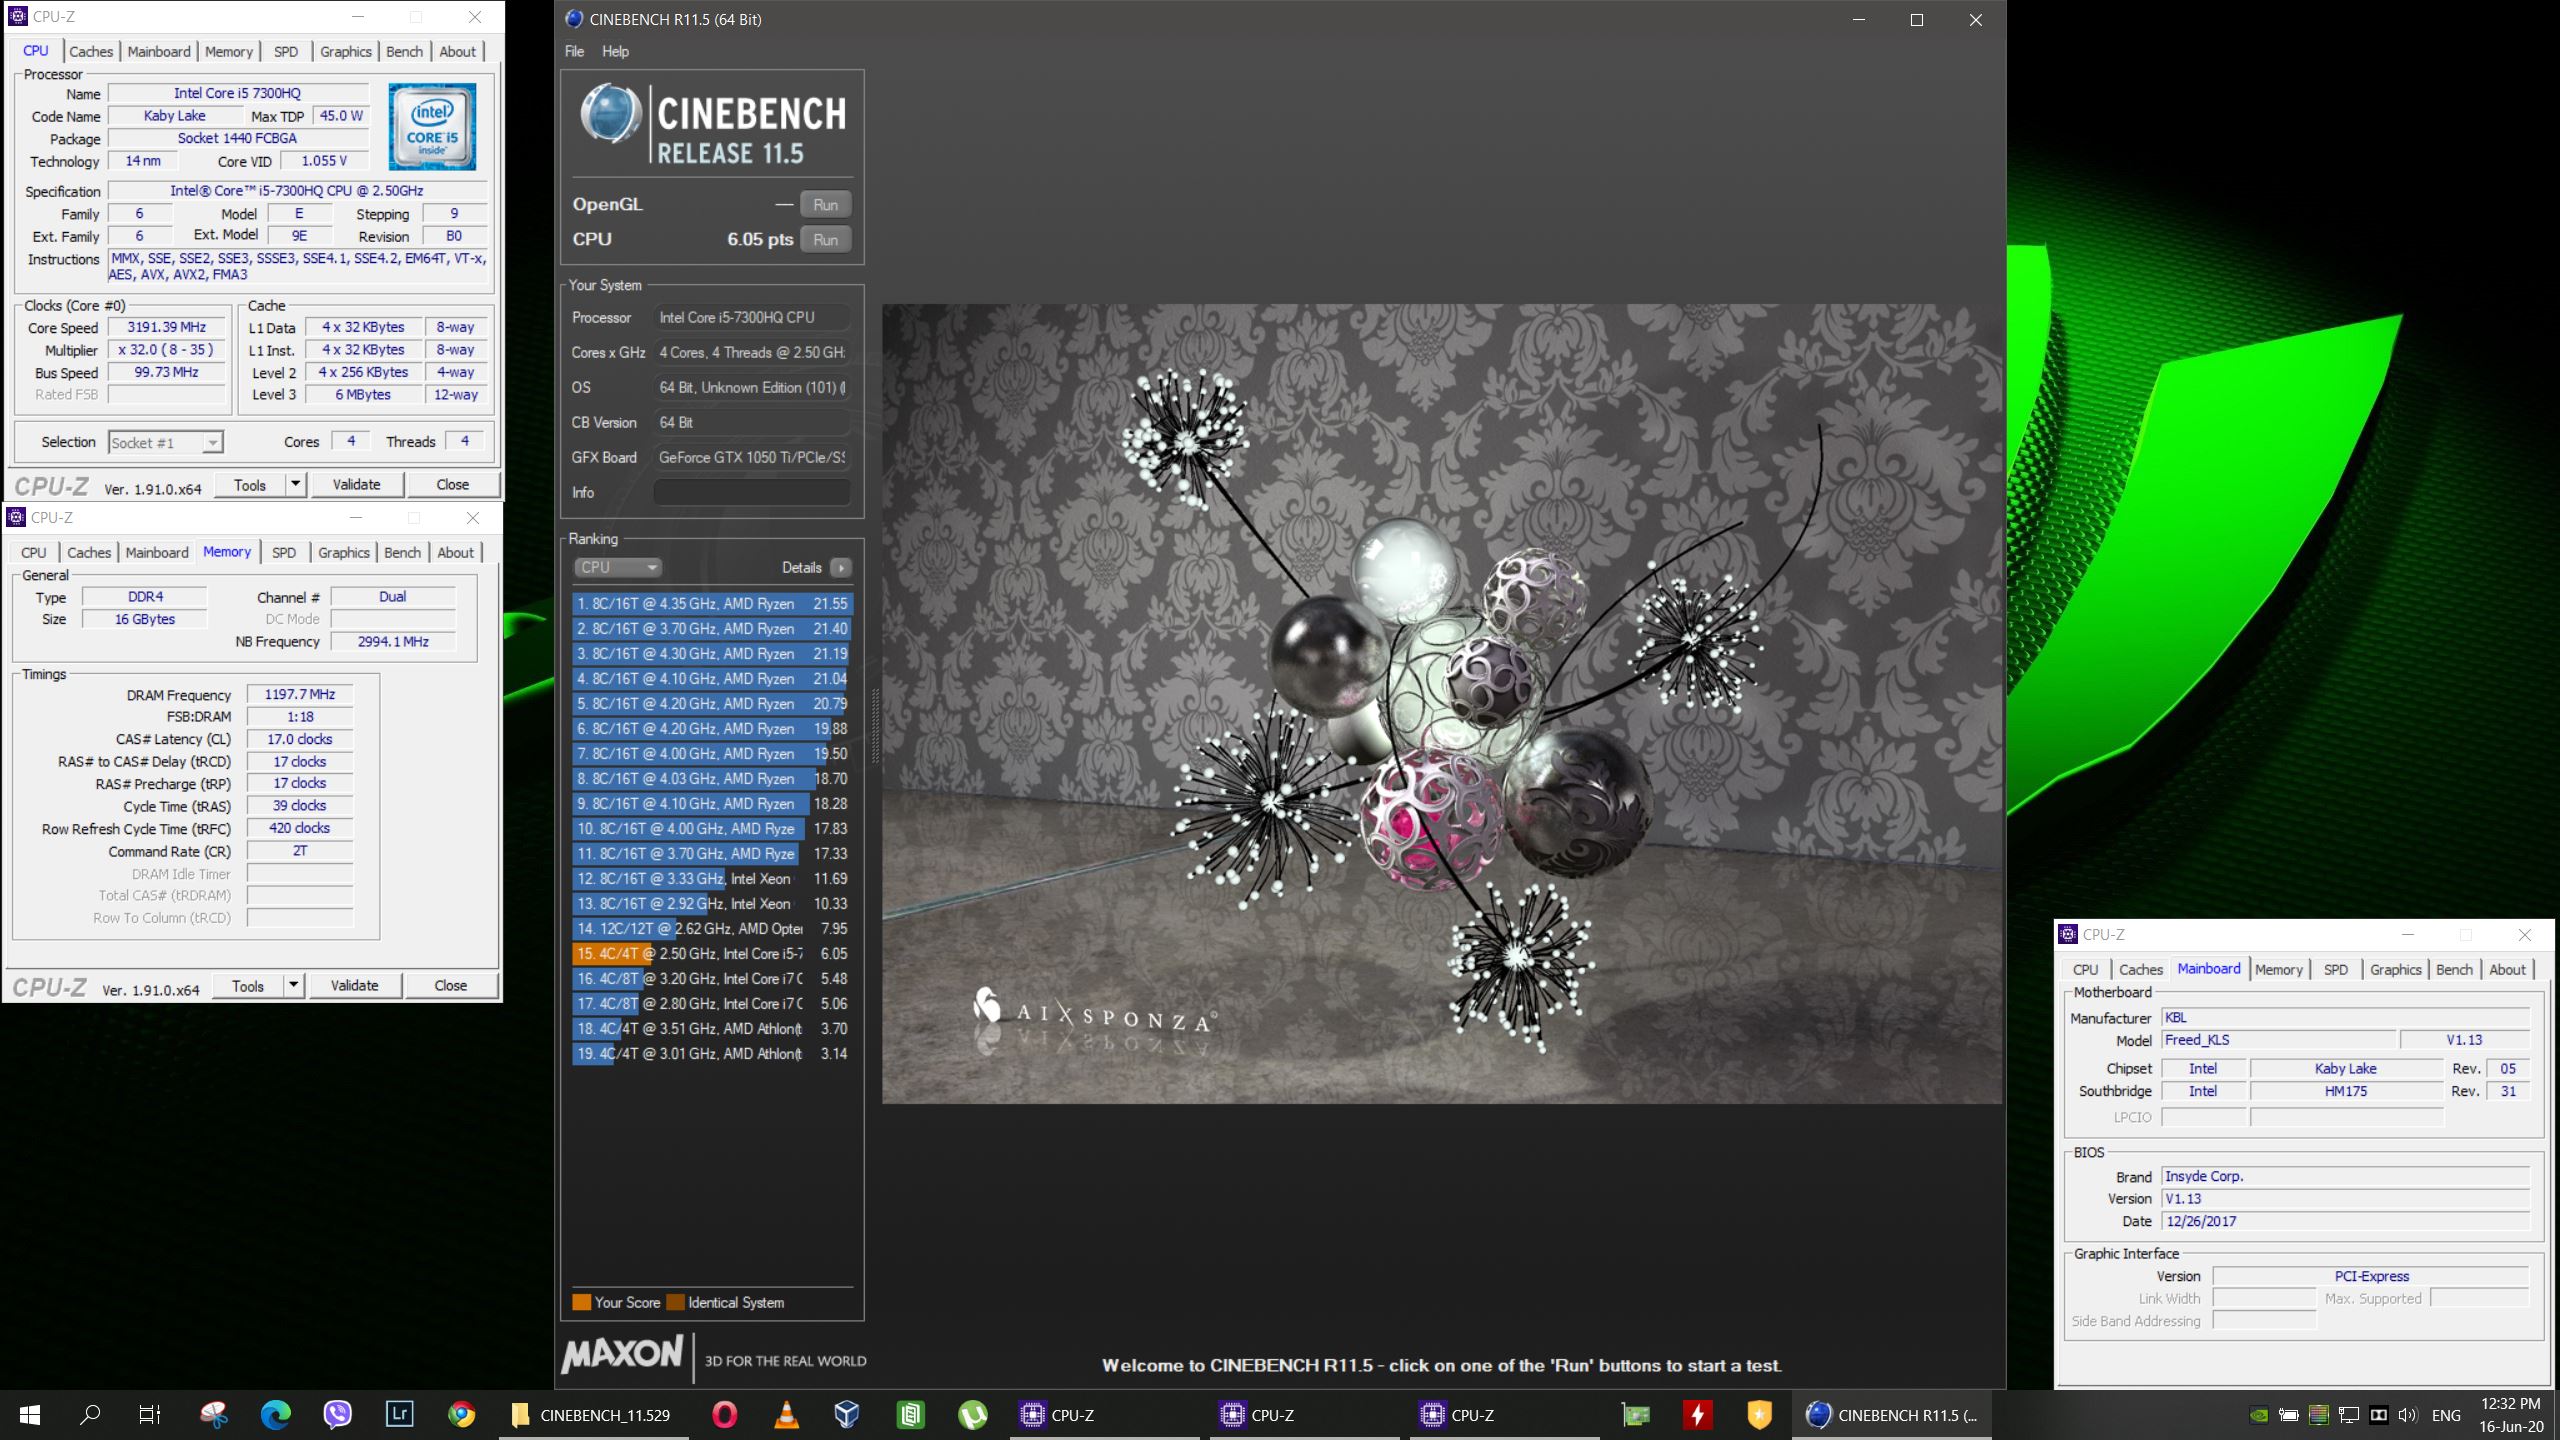Expand ranking Details arrow
The height and width of the screenshot is (1440, 2560).
click(x=841, y=567)
